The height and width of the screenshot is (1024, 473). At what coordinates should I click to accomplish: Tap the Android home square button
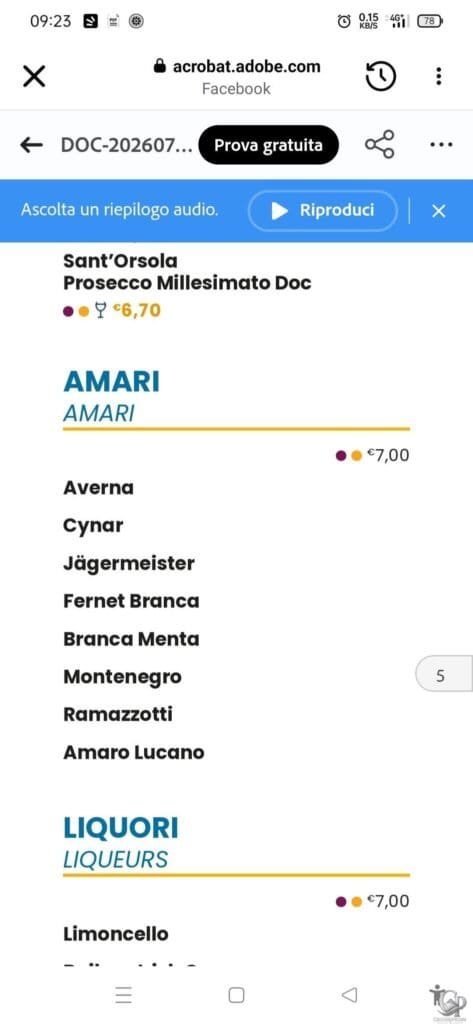click(236, 995)
